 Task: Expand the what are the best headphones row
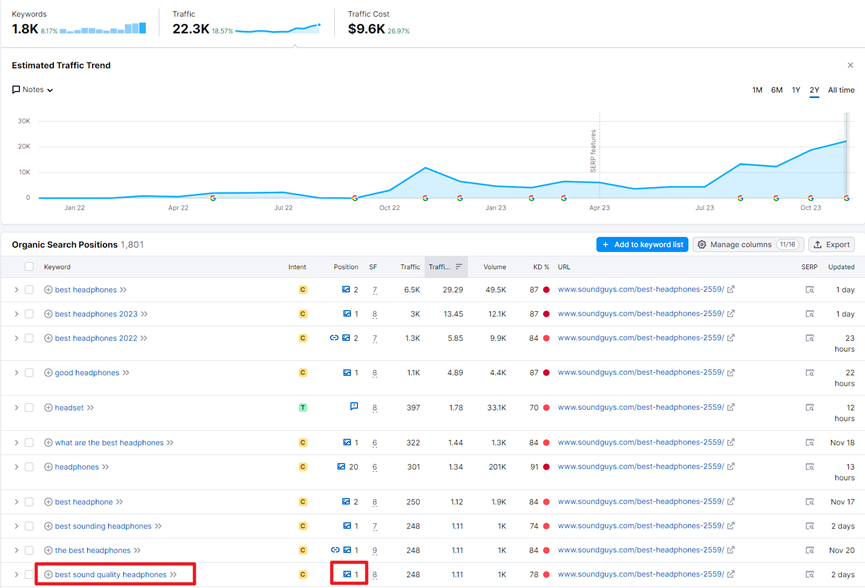(x=16, y=443)
